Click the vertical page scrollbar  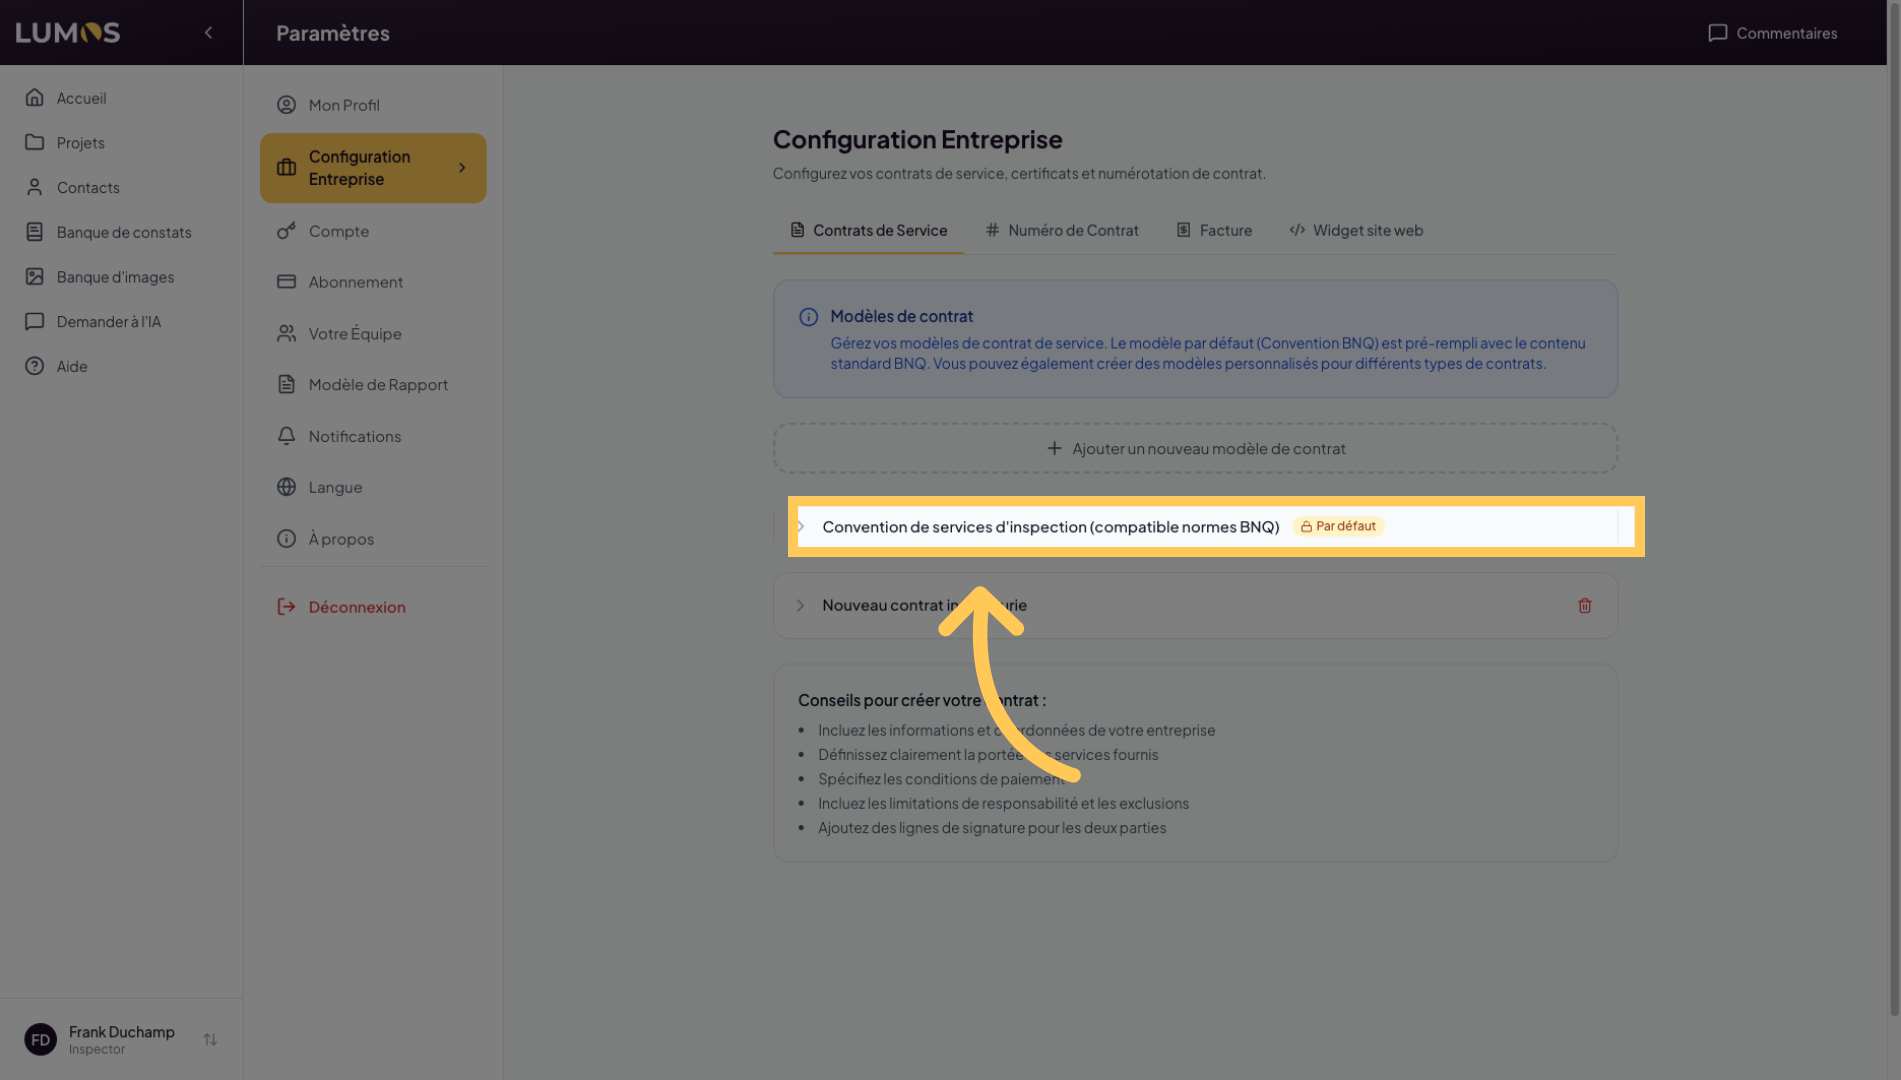pos(1893,500)
